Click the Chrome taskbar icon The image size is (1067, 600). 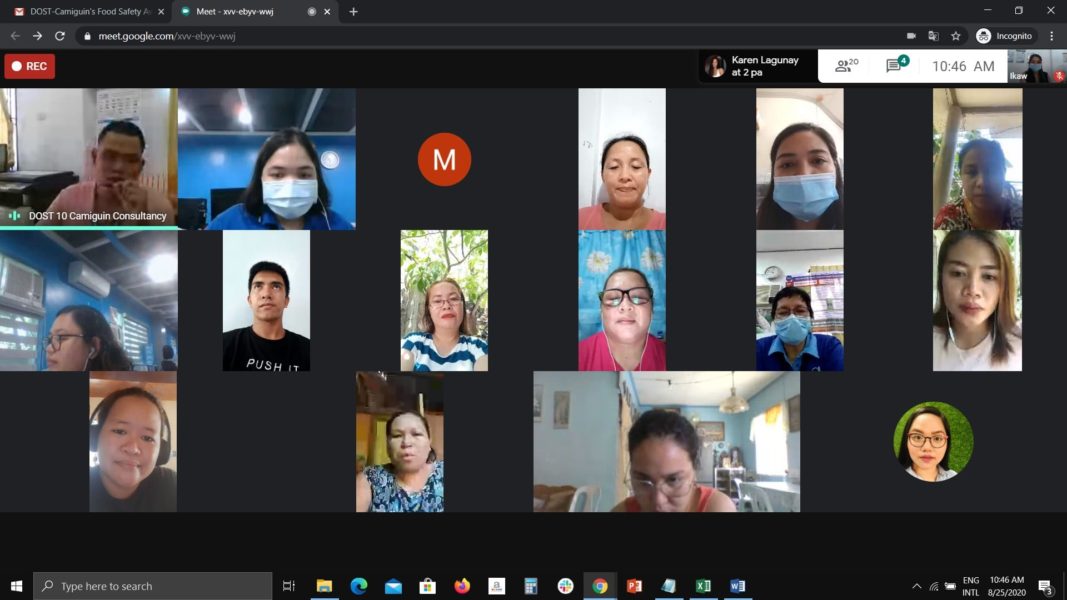click(600, 586)
